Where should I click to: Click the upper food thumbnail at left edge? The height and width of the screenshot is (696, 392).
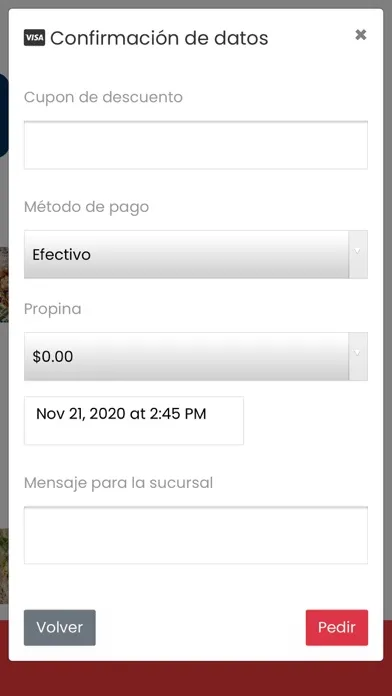coord(4,285)
